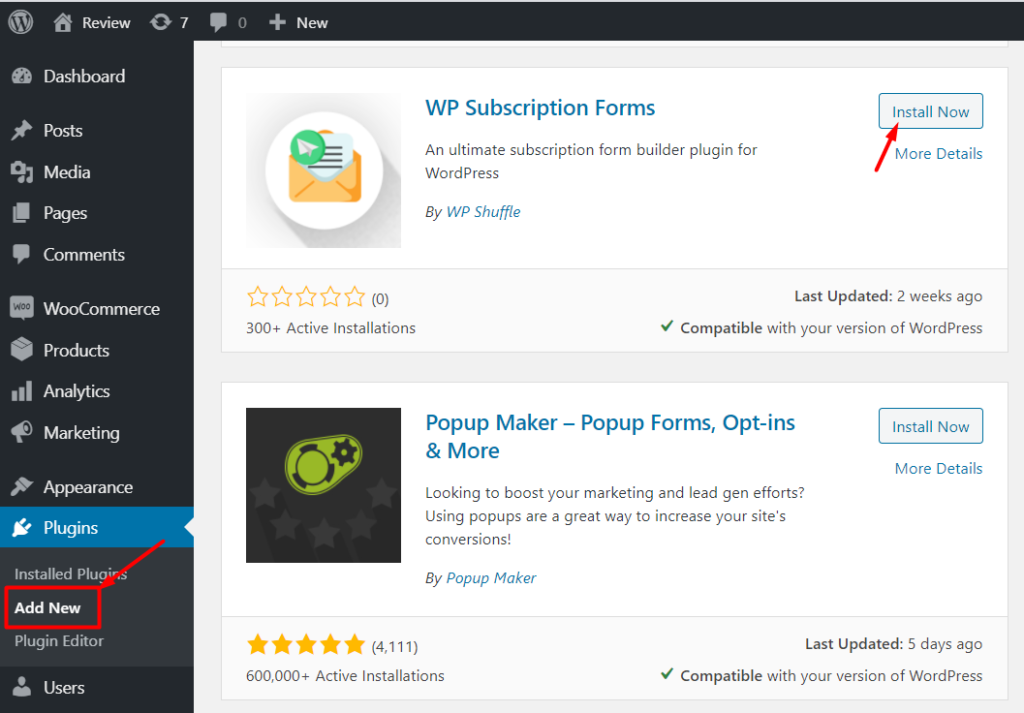The image size is (1024, 713).
Task: Go to Users menu
Action: pos(64,688)
